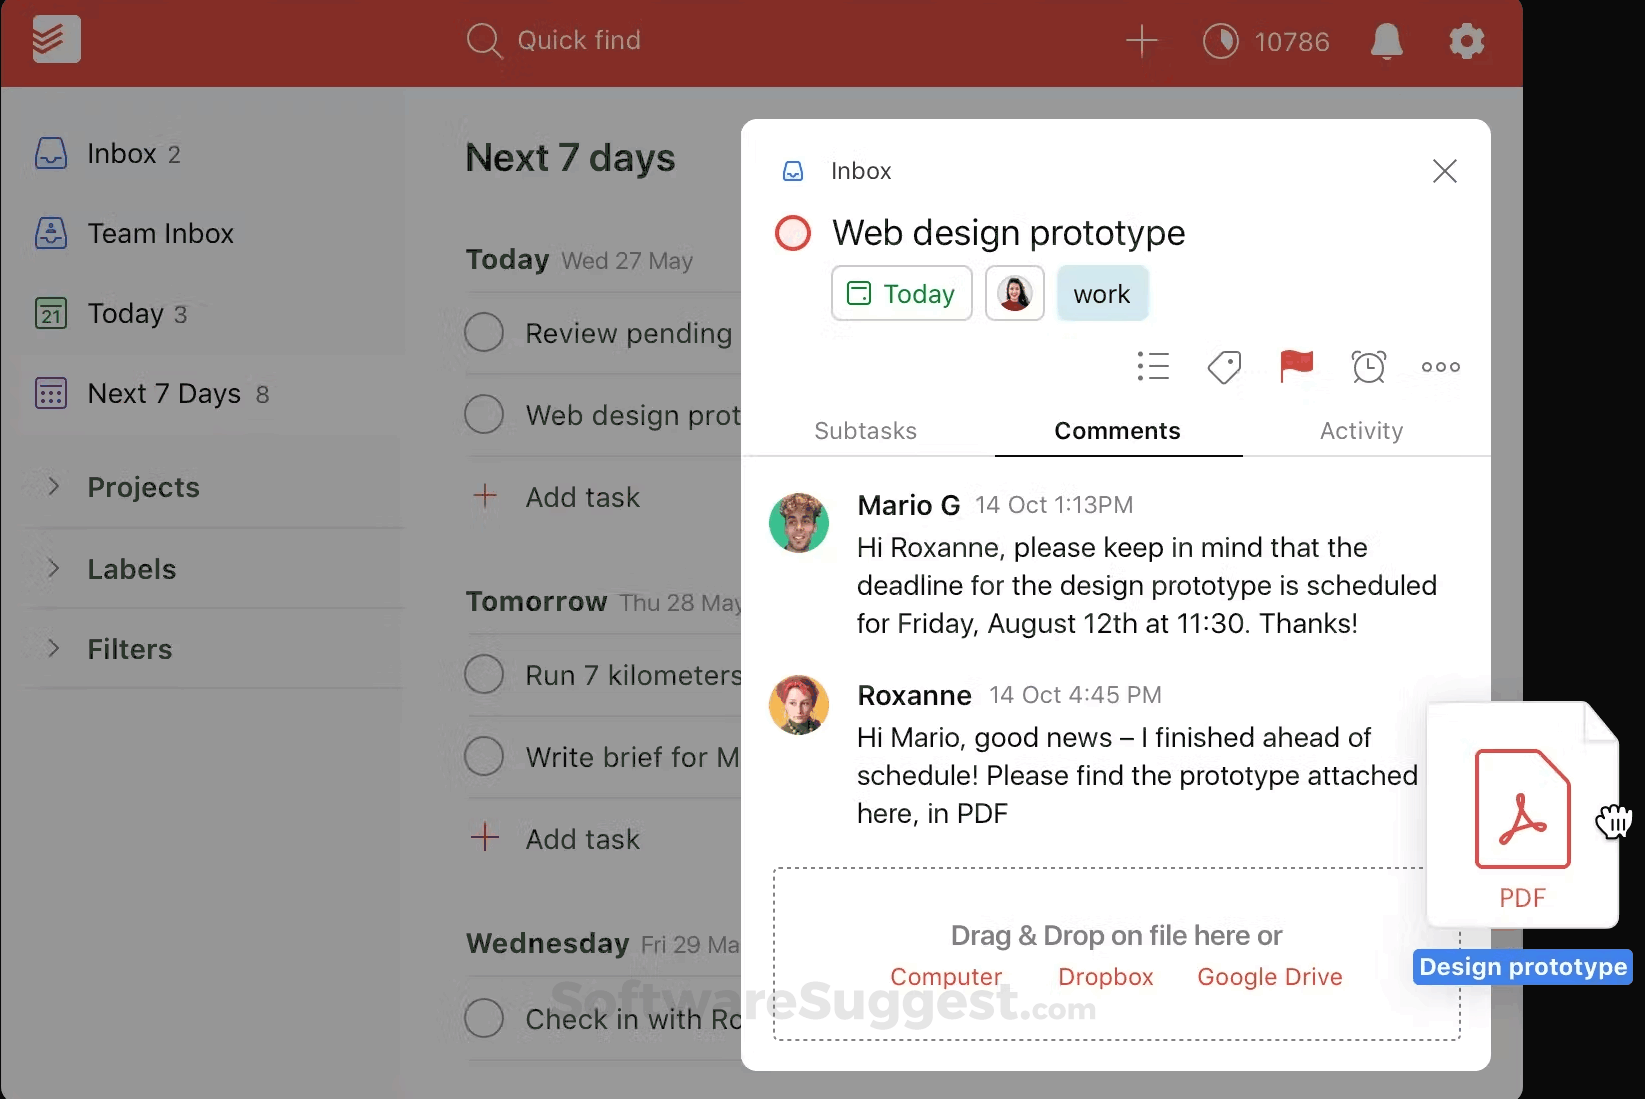
Task: Upload a file from Google Drive
Action: 1268,977
